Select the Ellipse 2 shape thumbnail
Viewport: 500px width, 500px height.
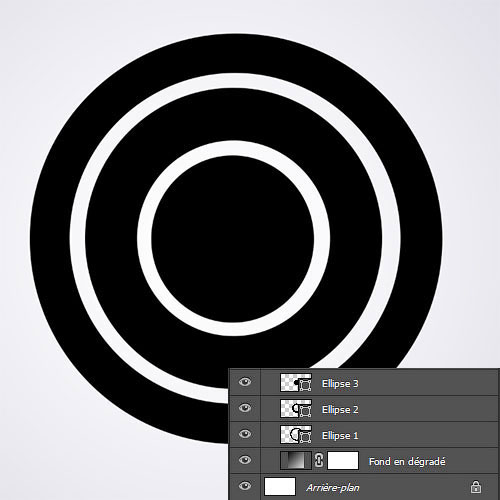296,408
